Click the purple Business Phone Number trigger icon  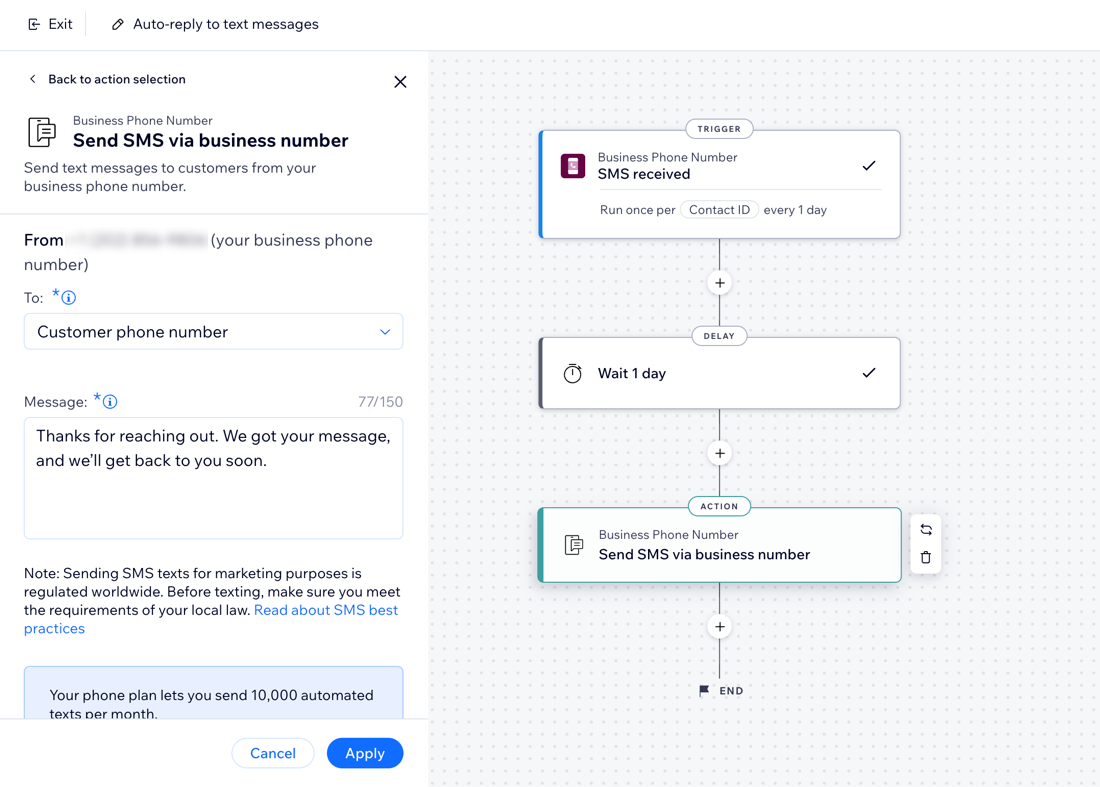click(x=573, y=166)
